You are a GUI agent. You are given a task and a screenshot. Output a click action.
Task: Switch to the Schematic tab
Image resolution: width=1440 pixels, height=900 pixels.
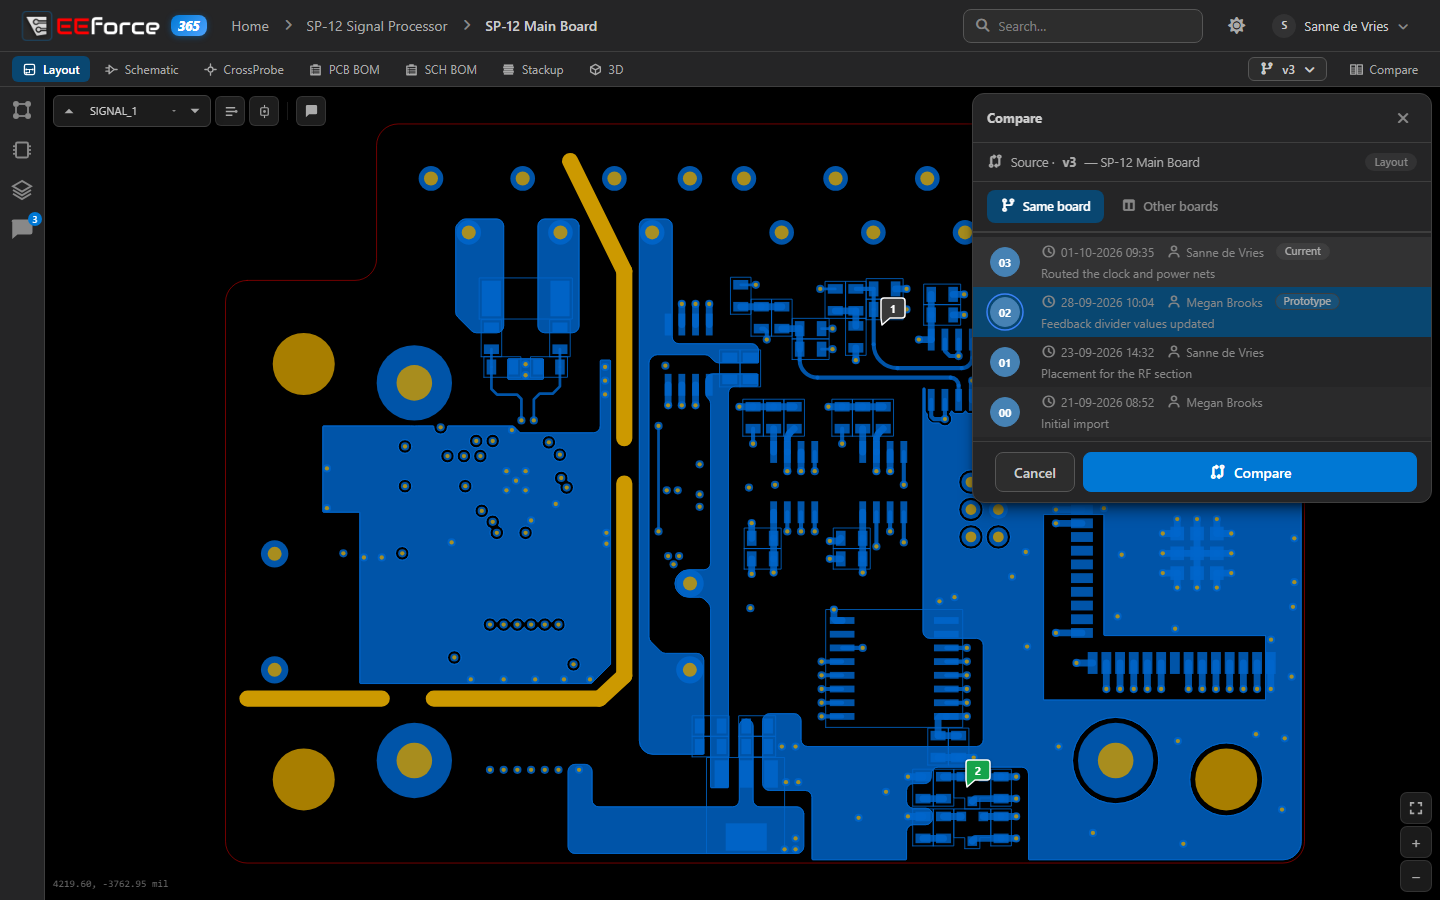[142, 69]
